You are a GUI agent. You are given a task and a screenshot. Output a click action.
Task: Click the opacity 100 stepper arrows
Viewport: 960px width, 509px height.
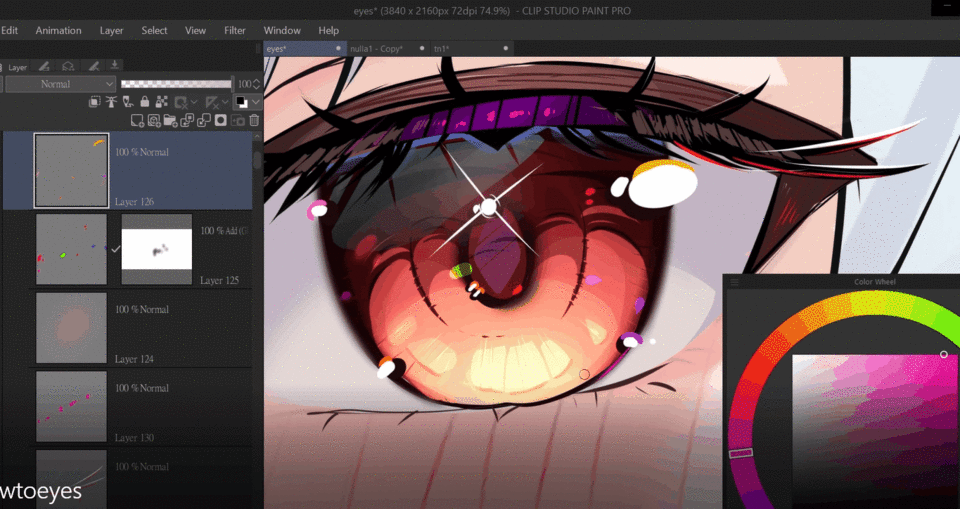coord(257,84)
